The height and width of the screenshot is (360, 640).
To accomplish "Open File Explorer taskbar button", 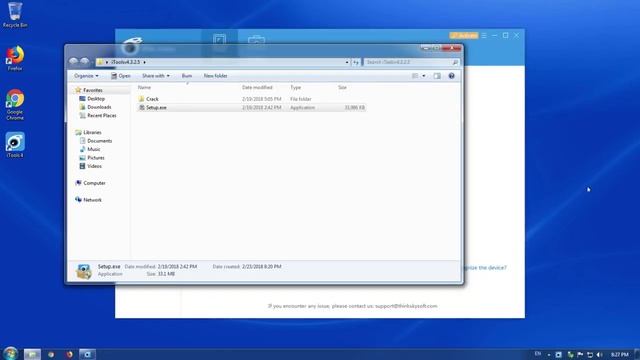I will 32,354.
